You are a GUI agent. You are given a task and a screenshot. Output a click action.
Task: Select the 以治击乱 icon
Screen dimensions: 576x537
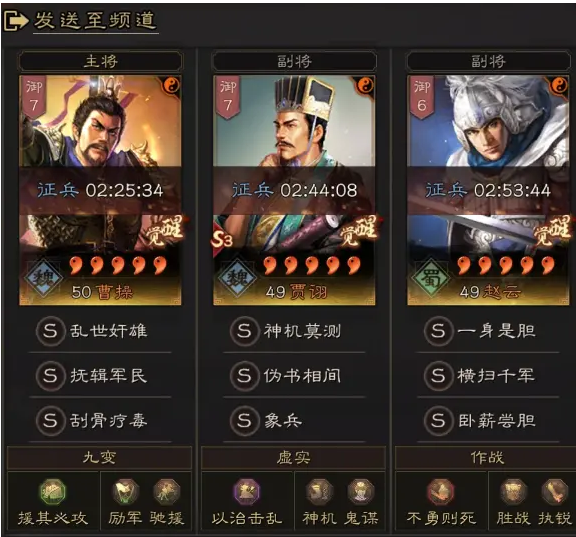(247, 492)
